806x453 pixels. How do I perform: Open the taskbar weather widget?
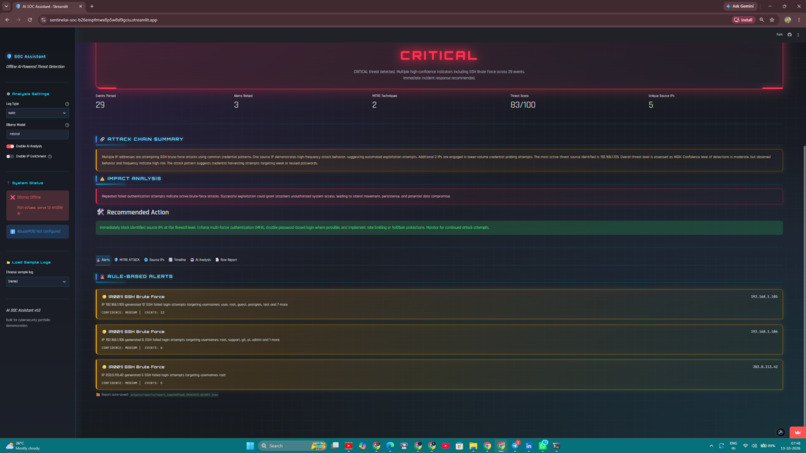[23, 446]
